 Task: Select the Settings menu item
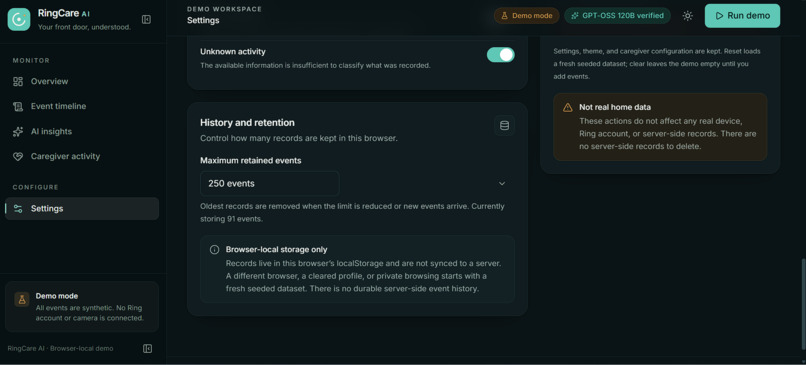[x=82, y=209]
